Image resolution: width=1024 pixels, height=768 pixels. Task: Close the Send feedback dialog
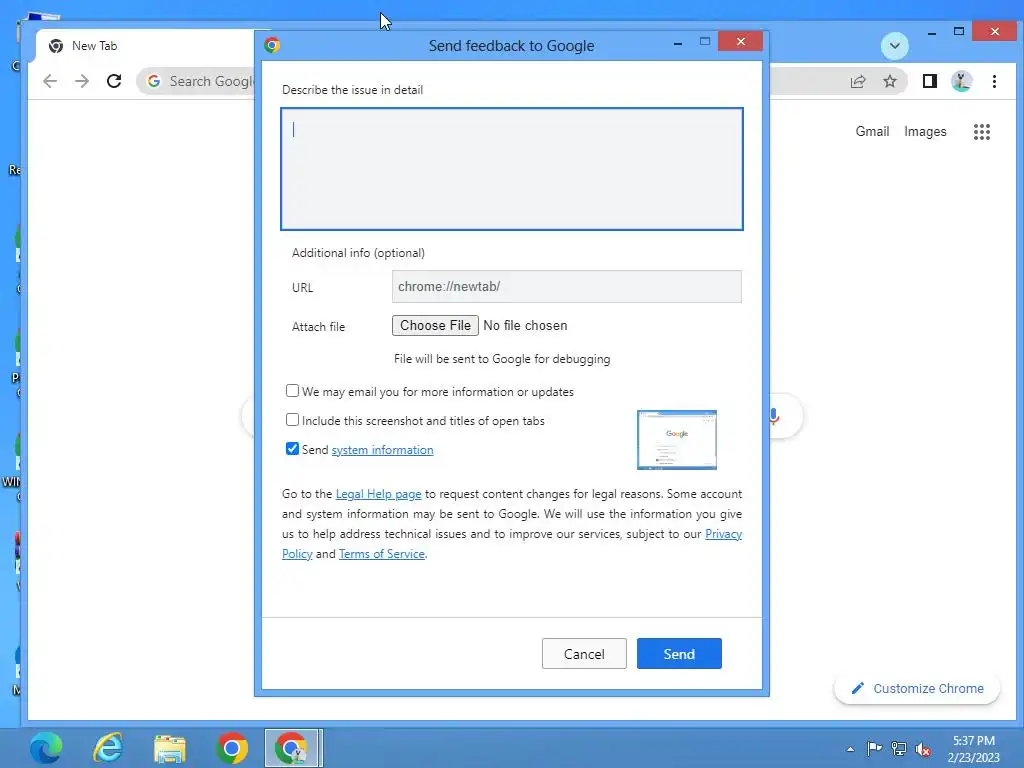point(740,42)
